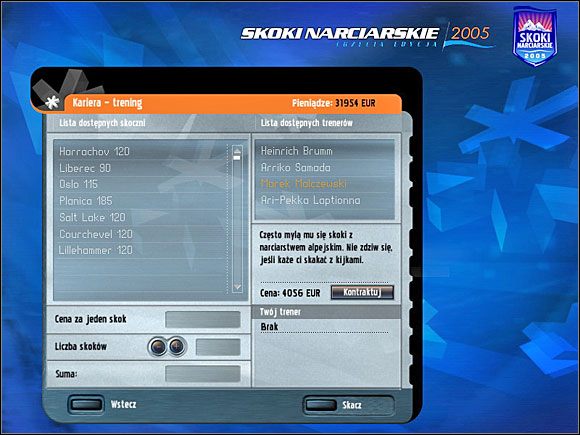Click the left round Liczba skoków button
Viewport: 580px width, 435px height.
(158, 347)
